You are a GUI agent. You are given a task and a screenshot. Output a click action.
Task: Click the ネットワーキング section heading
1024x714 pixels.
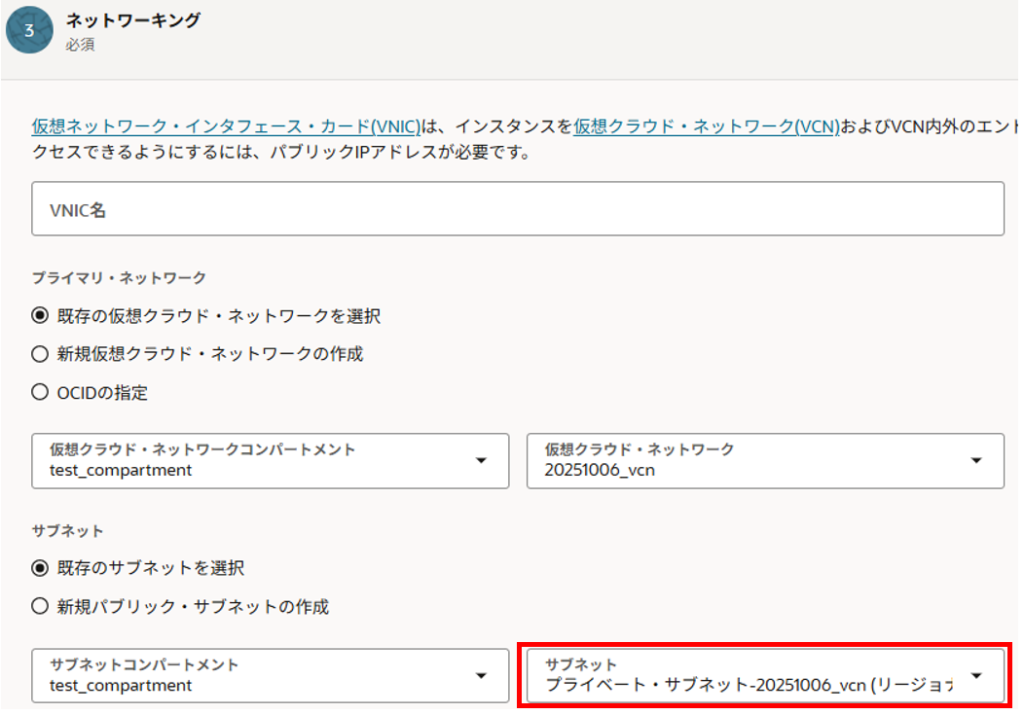132,20
